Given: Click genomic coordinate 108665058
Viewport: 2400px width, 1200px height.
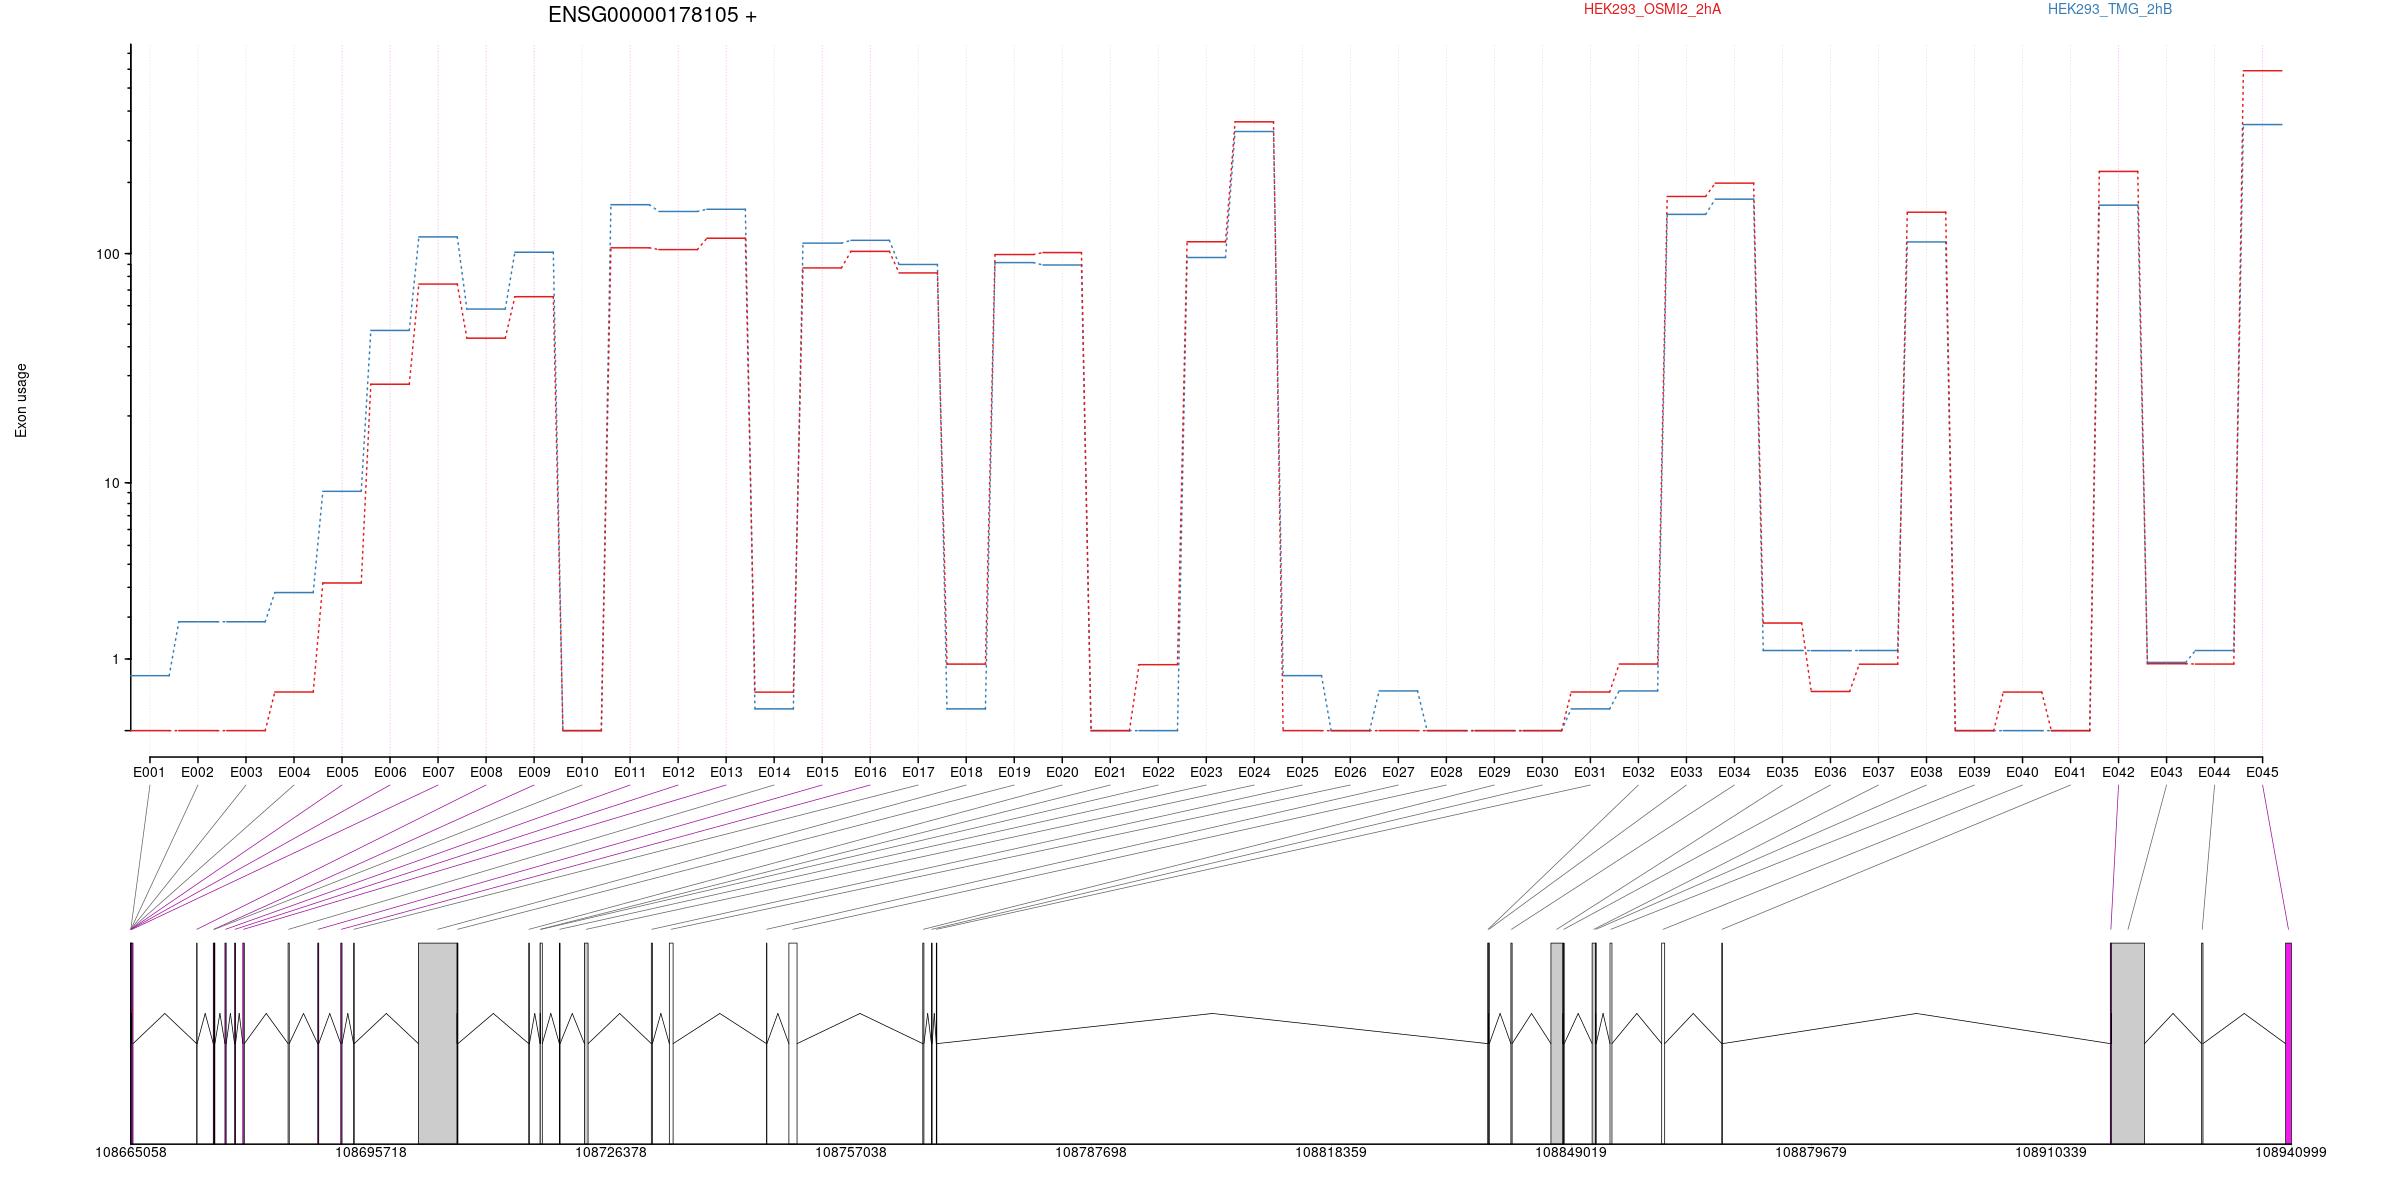Looking at the screenshot, I should pos(131,1152).
